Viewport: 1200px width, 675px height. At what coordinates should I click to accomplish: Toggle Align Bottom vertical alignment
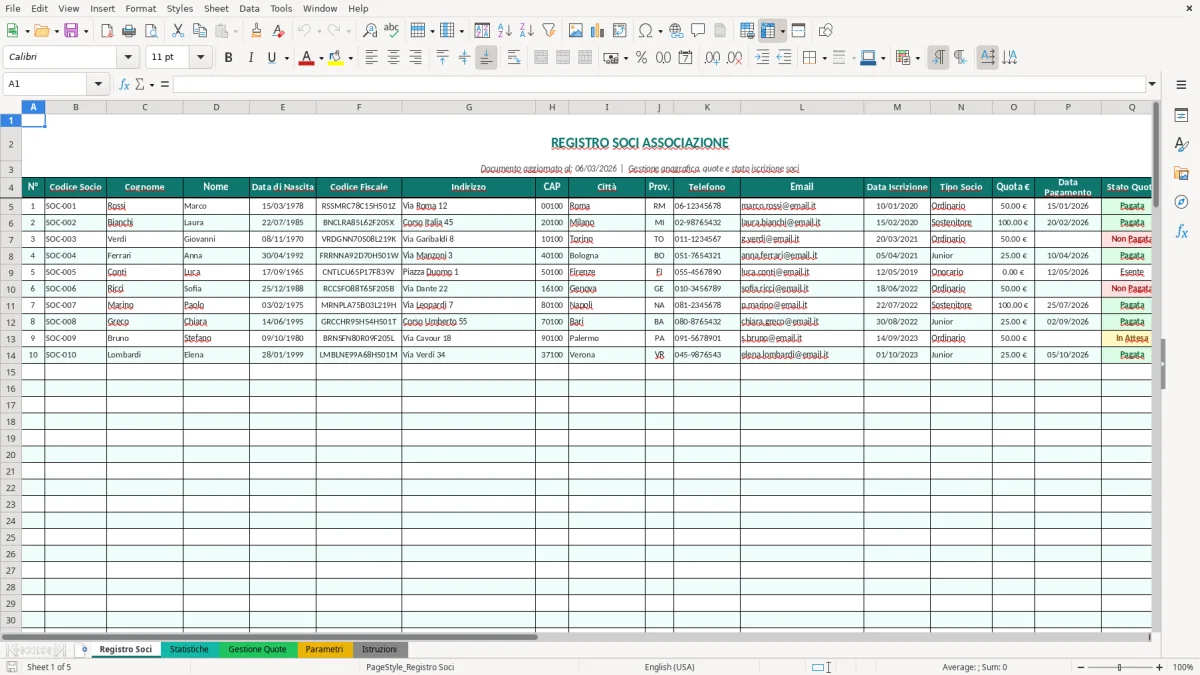pos(486,58)
